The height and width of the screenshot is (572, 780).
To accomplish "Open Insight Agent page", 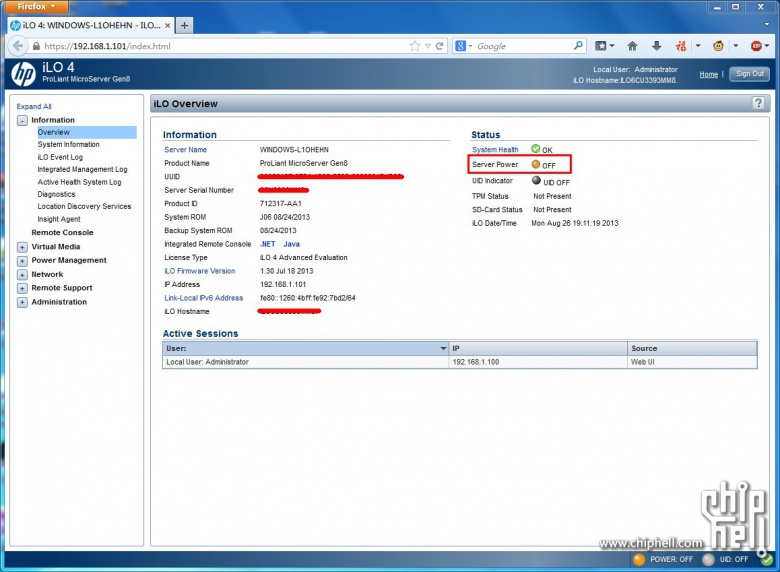I will pos(59,219).
